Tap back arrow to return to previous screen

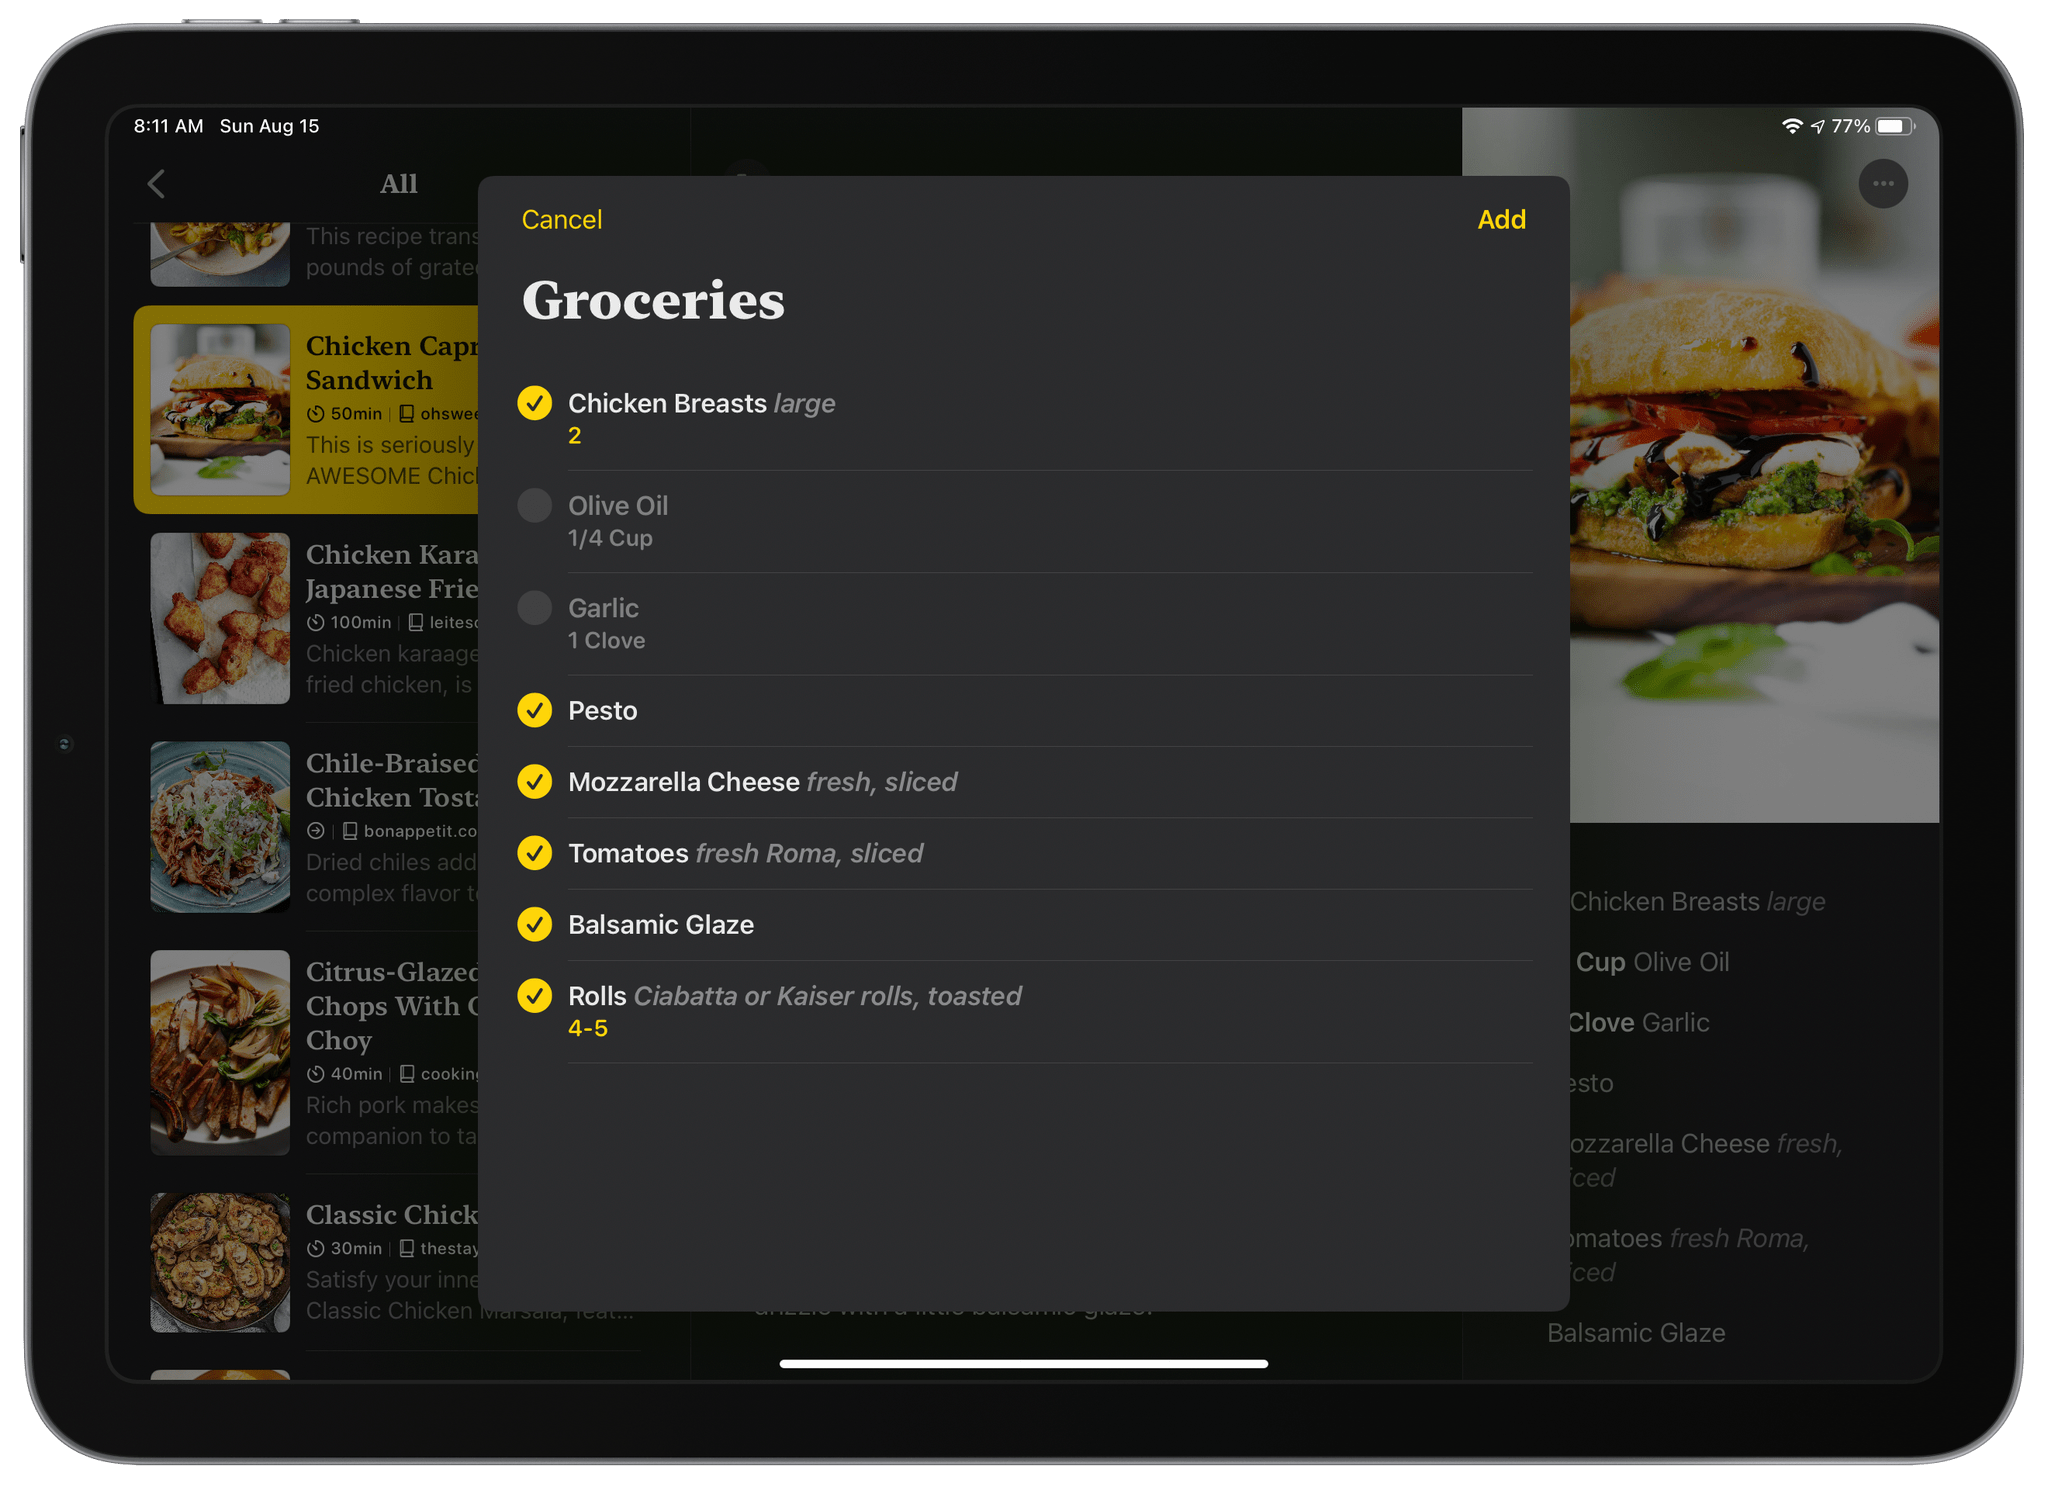click(156, 183)
